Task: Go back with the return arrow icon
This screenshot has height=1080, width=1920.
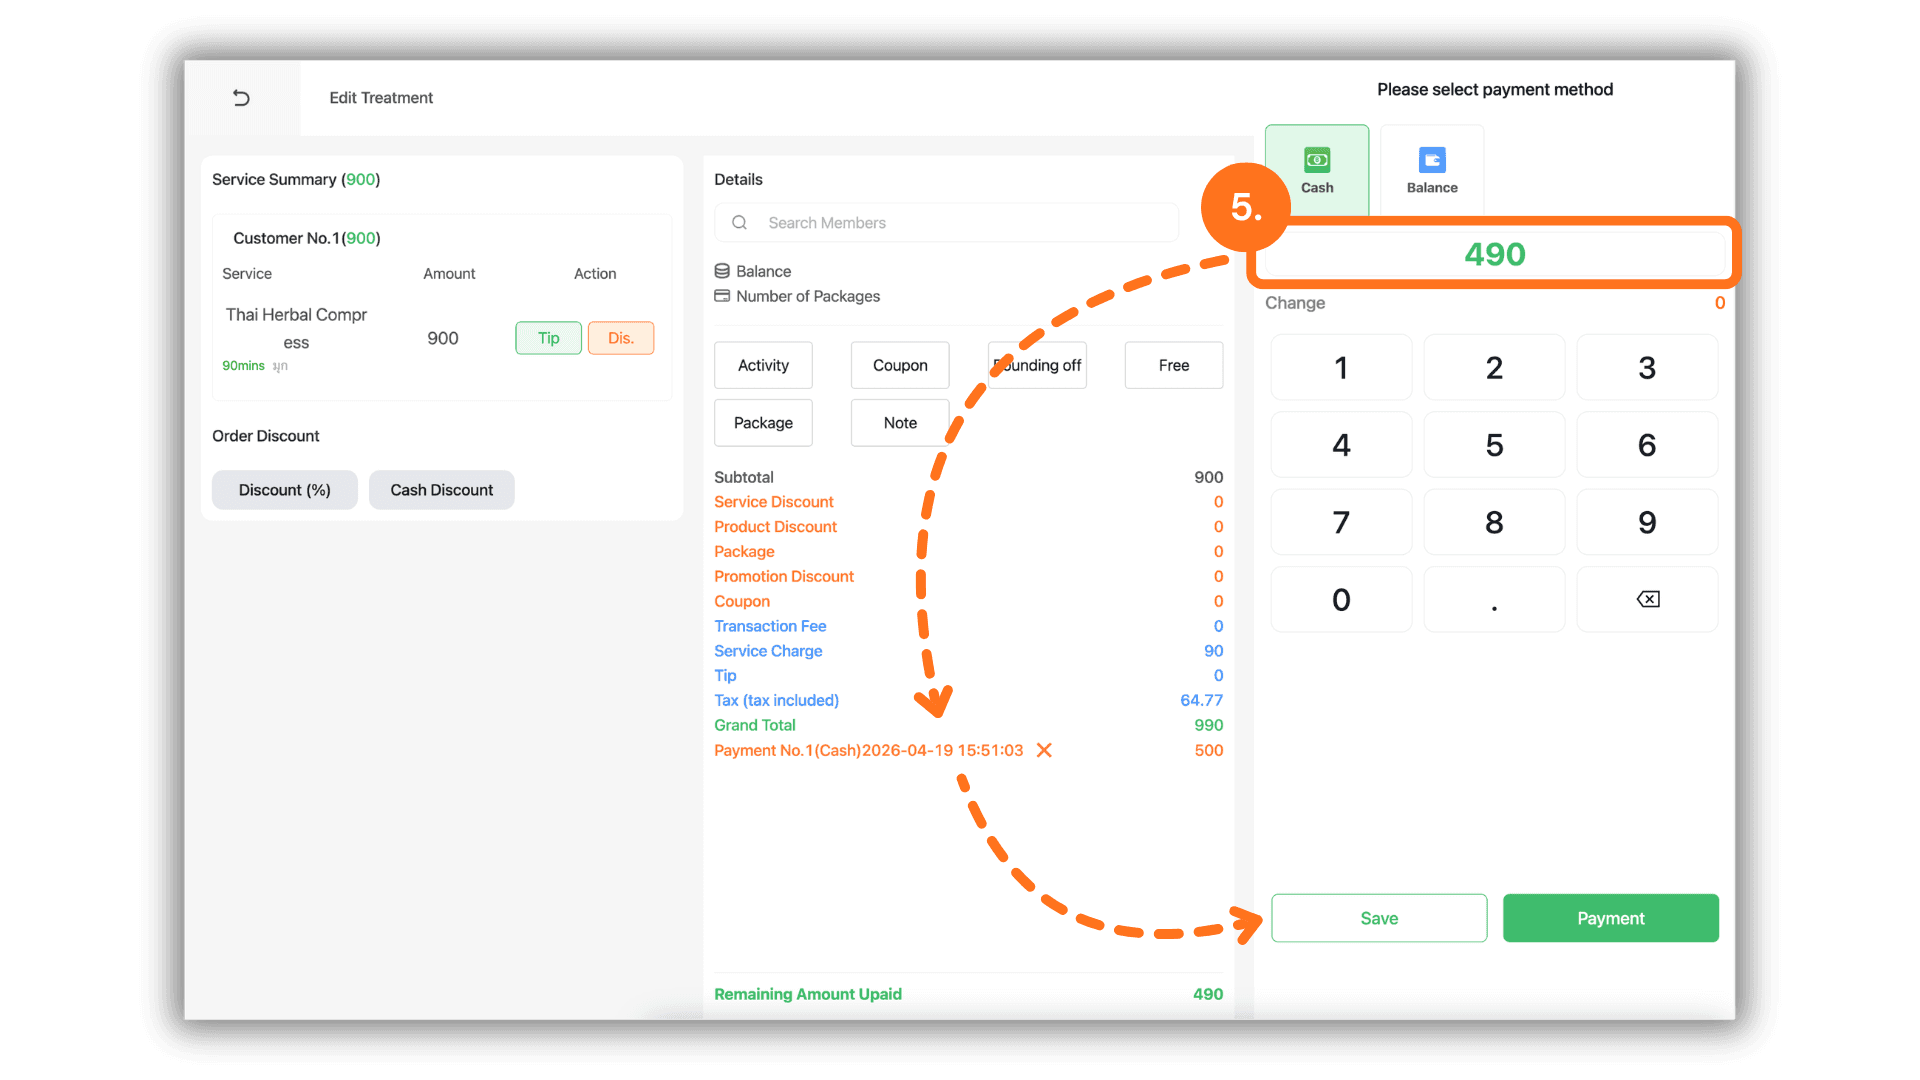Action: 241,98
